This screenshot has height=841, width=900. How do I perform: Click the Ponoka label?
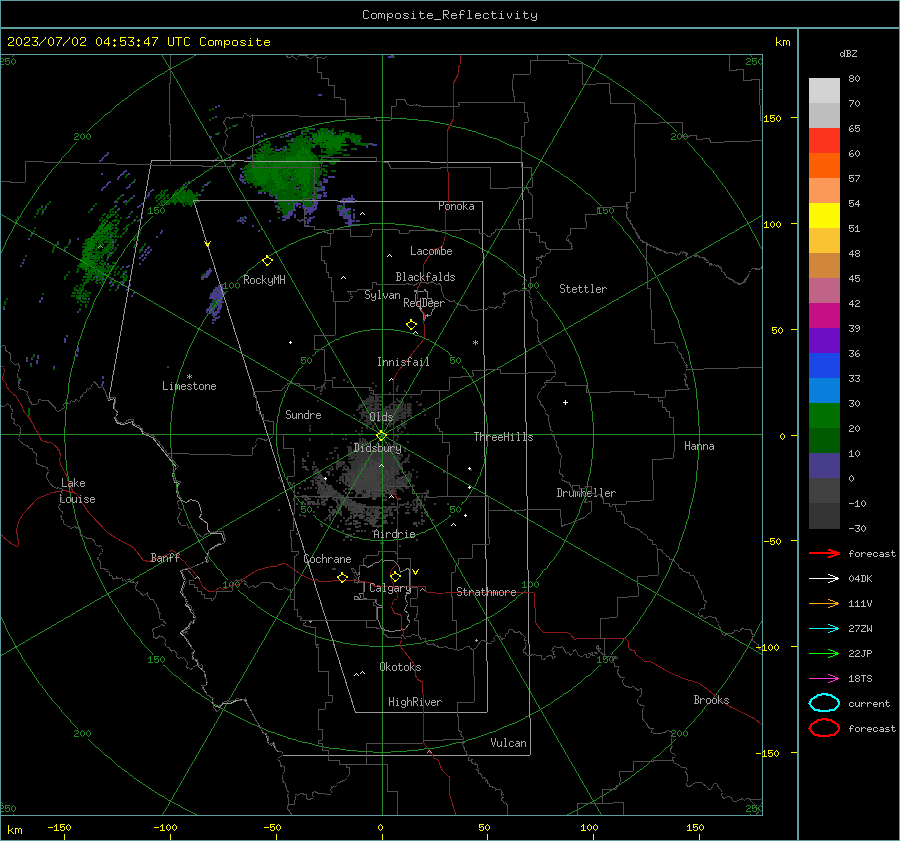click(456, 206)
